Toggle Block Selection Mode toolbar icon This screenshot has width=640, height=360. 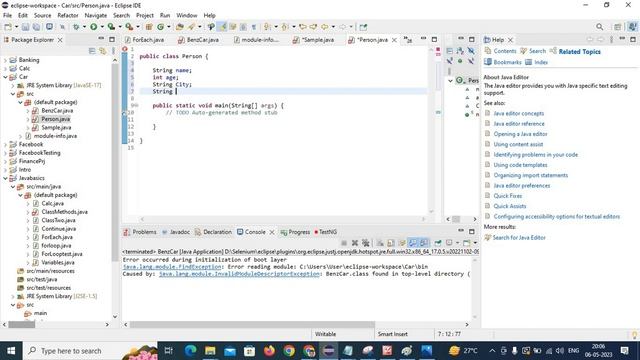(243, 27)
